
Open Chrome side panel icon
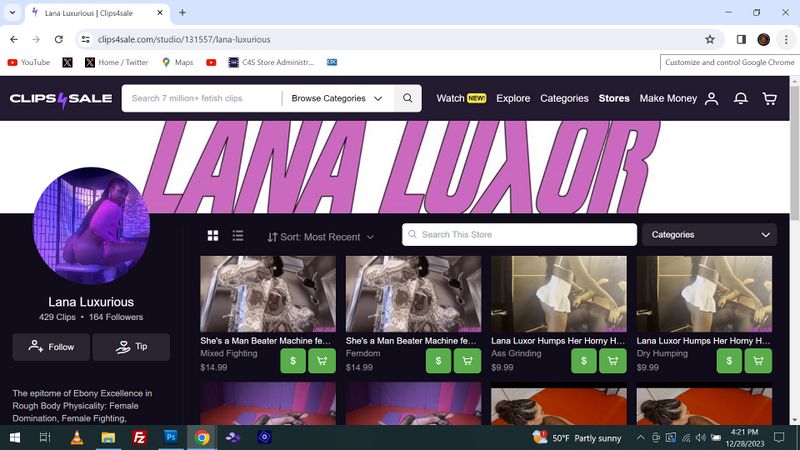741,39
